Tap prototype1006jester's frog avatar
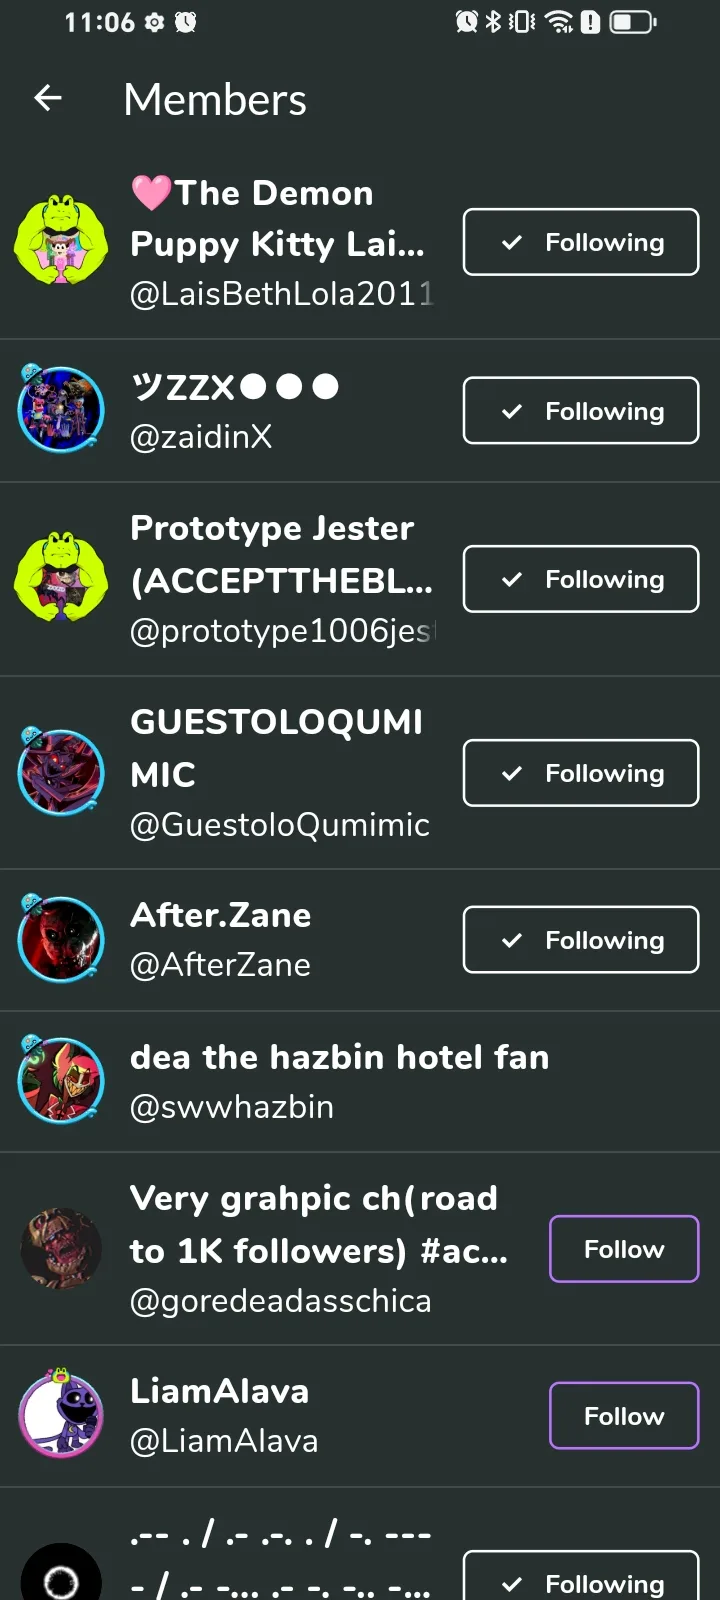 tap(61, 578)
